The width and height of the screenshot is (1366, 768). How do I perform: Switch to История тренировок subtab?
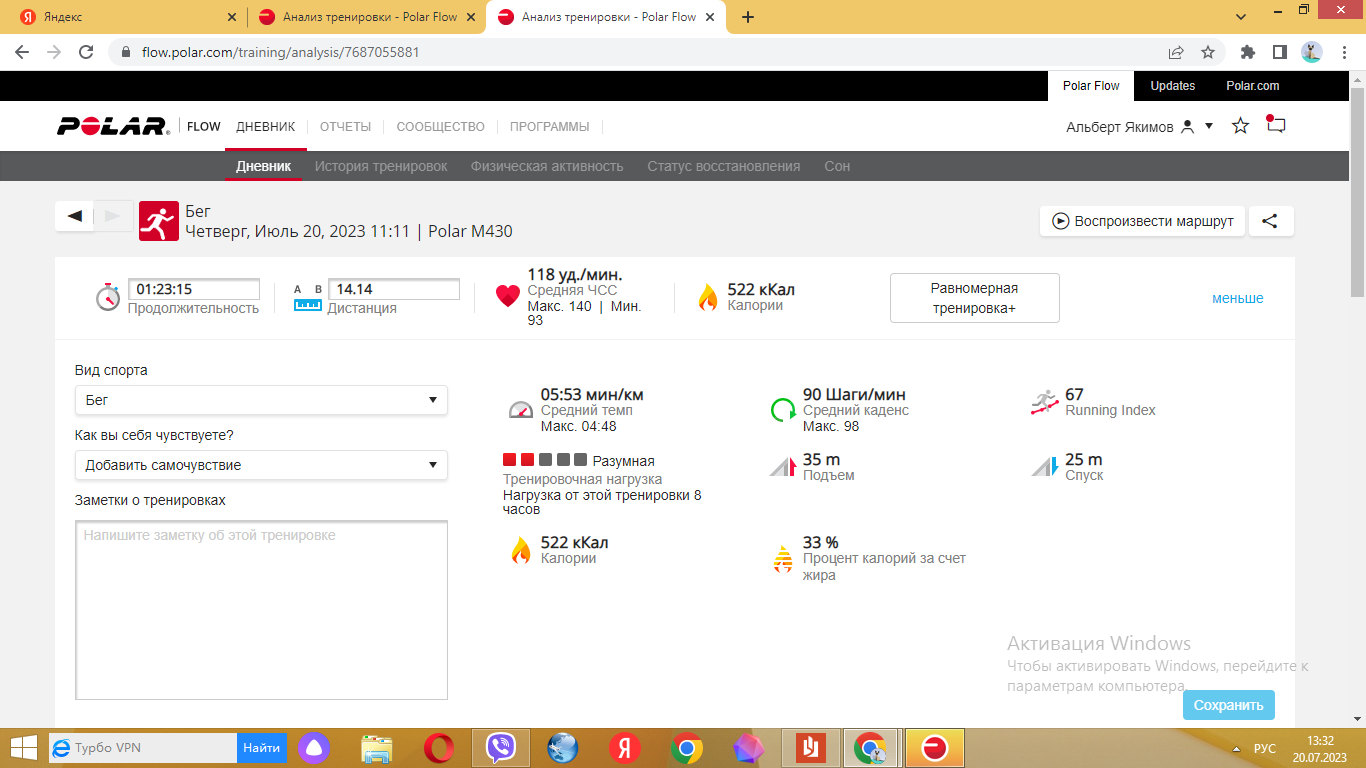(381, 166)
